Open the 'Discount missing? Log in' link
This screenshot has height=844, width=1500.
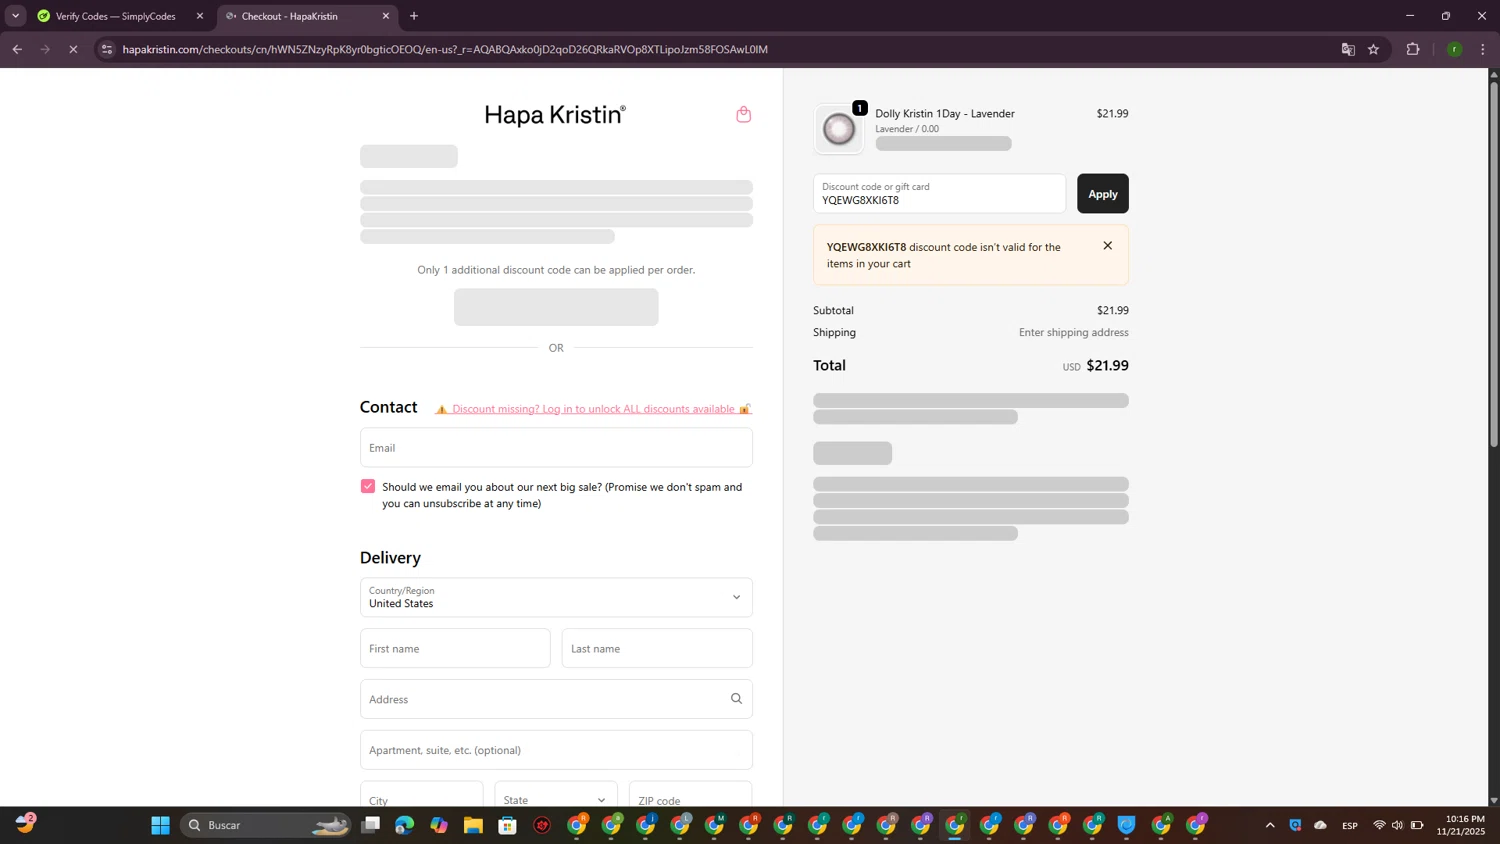(593, 409)
